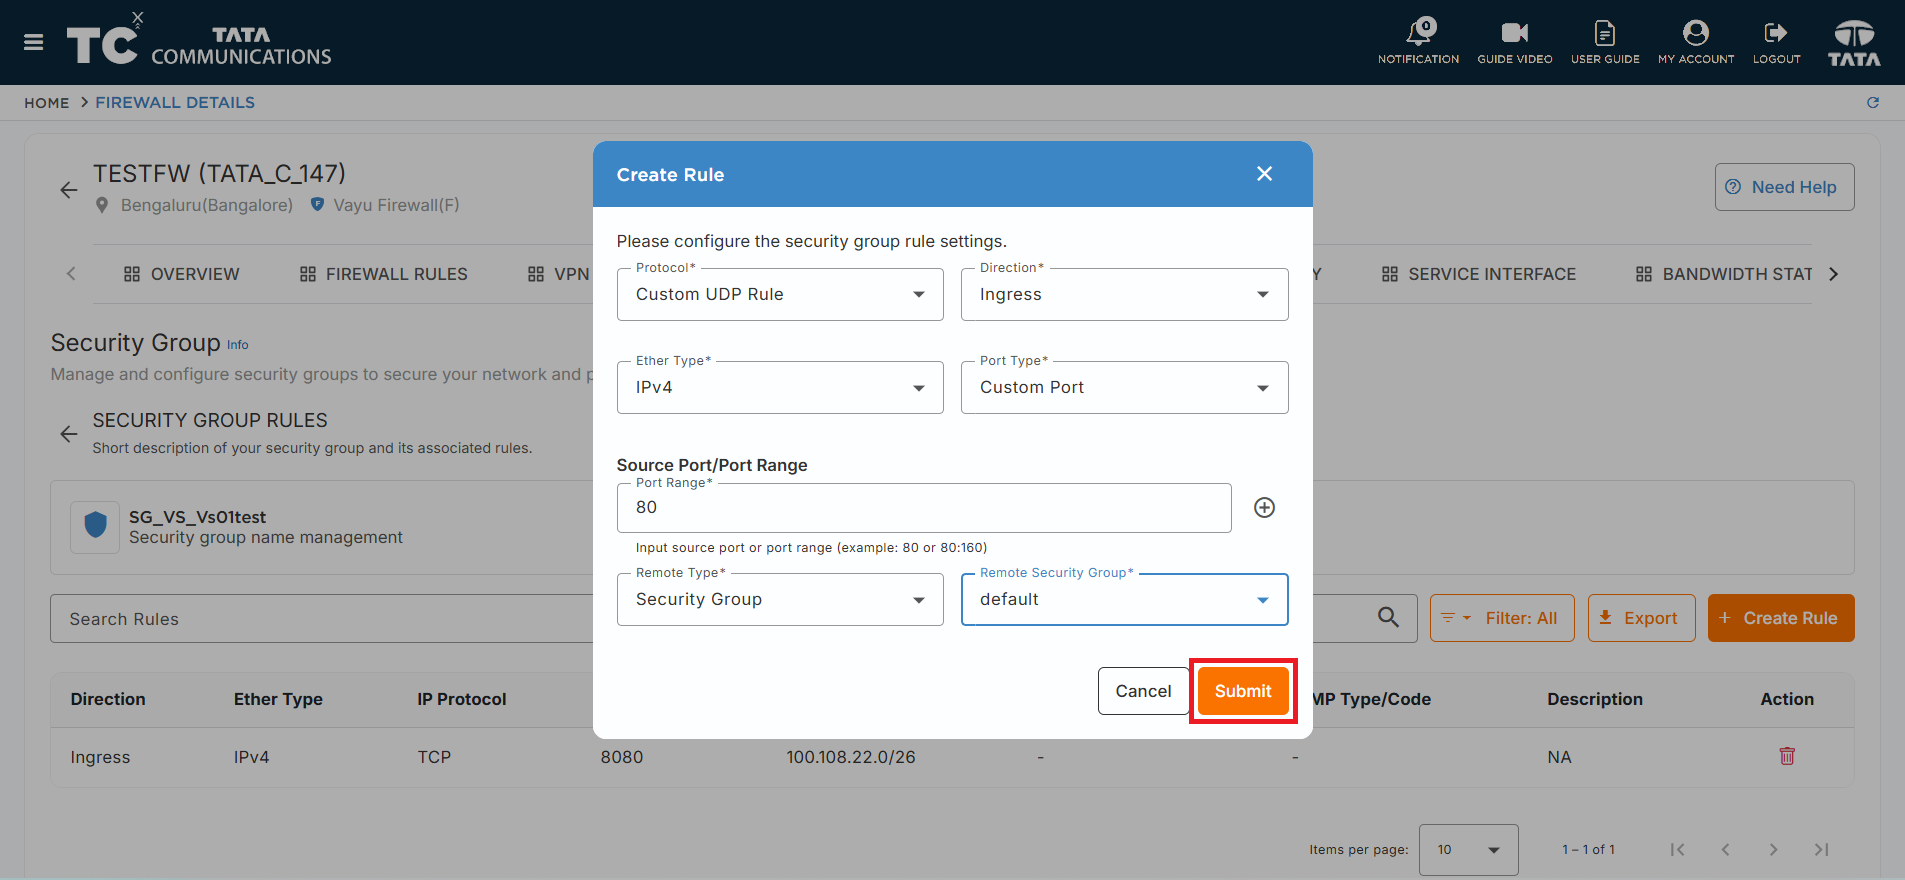Viewport: 1905px width, 880px height.
Task: Go back using arrow beside Security Group Rules
Action: click(69, 433)
